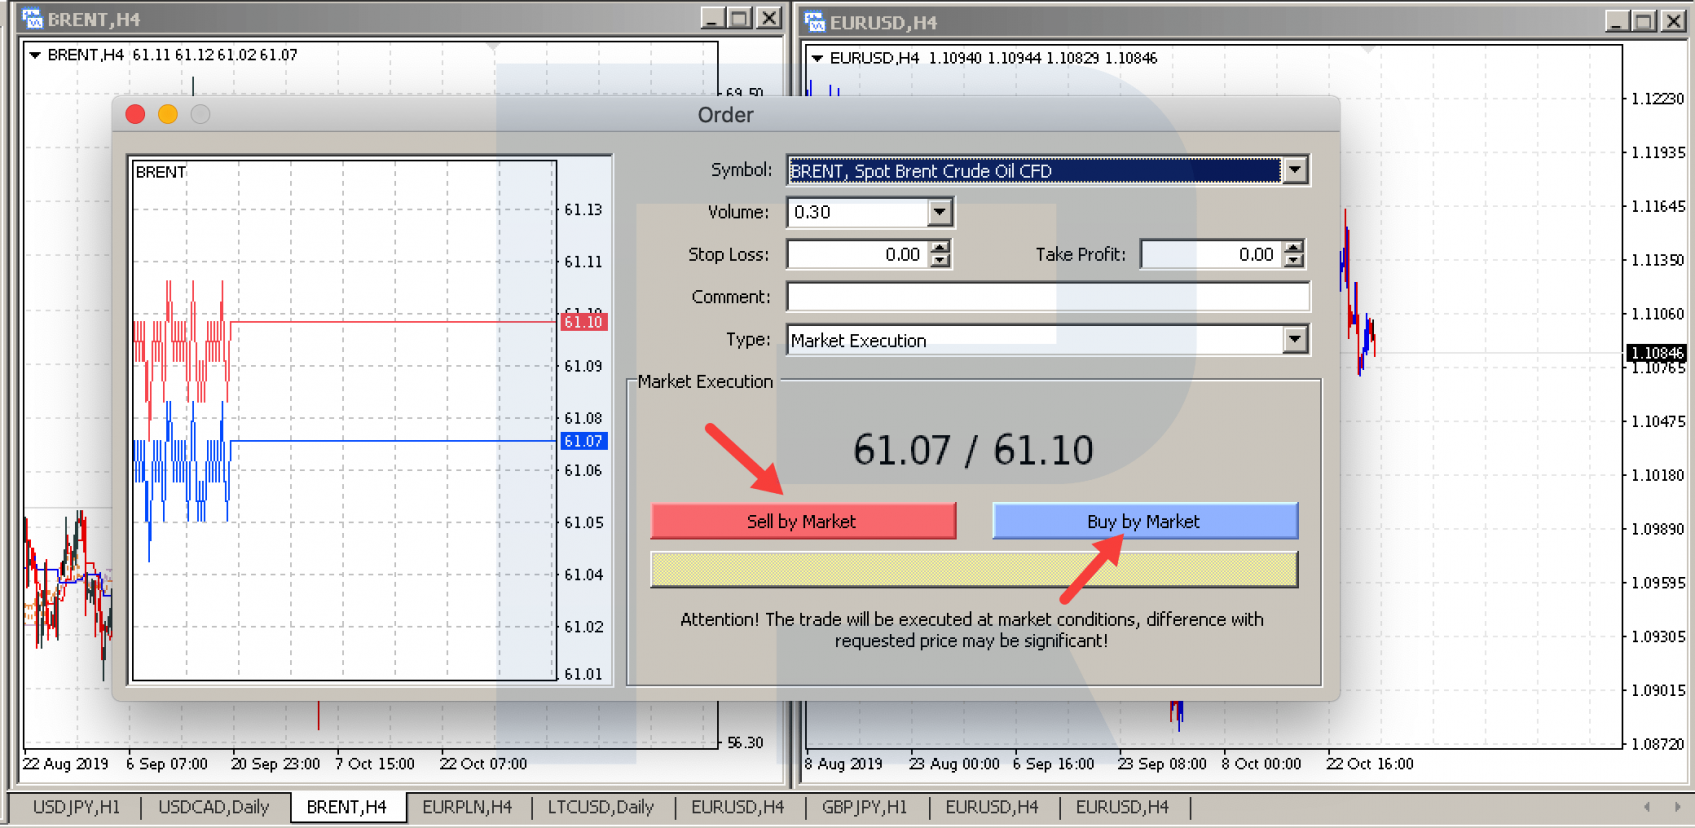Switch to the USDJPY,H1 chart tab

coord(76,807)
